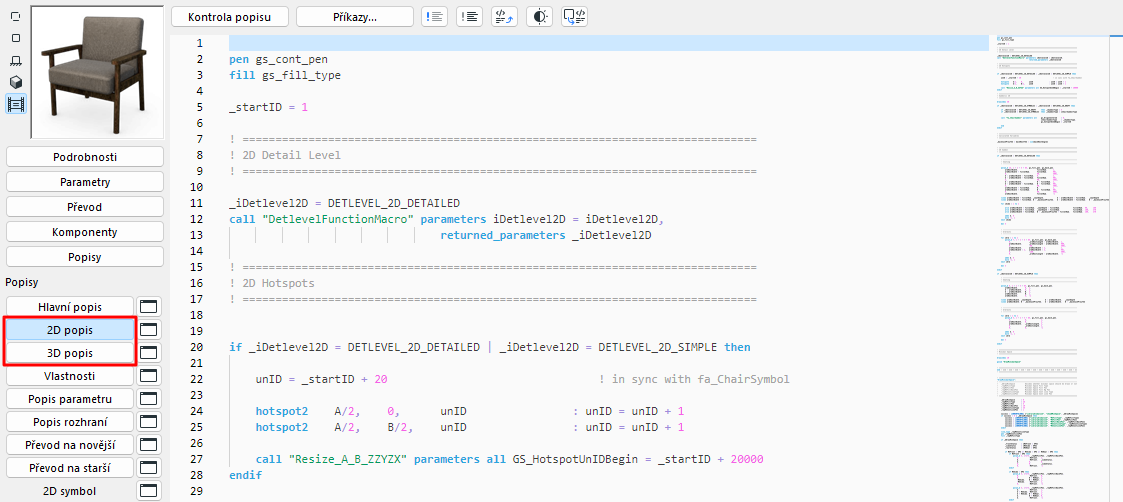Click the uncomment-lines icon in the toolbar
Viewport: 1123px width, 502px height.
[469, 16]
